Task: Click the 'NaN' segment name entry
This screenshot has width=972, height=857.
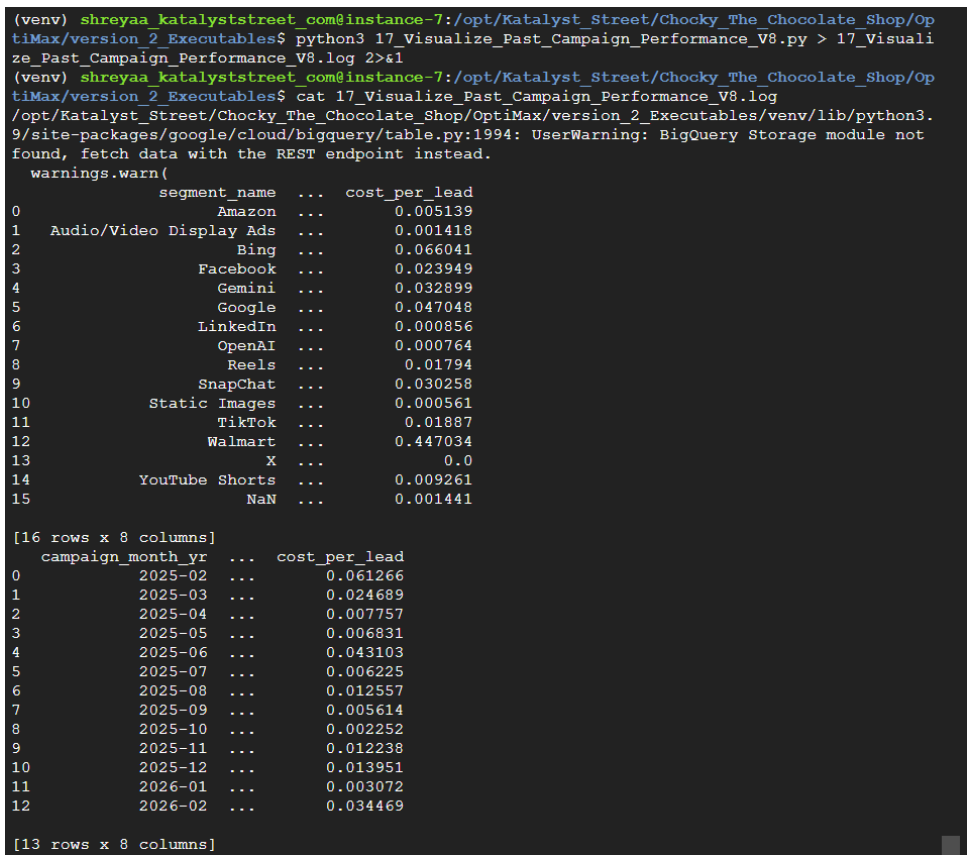Action: [261, 499]
